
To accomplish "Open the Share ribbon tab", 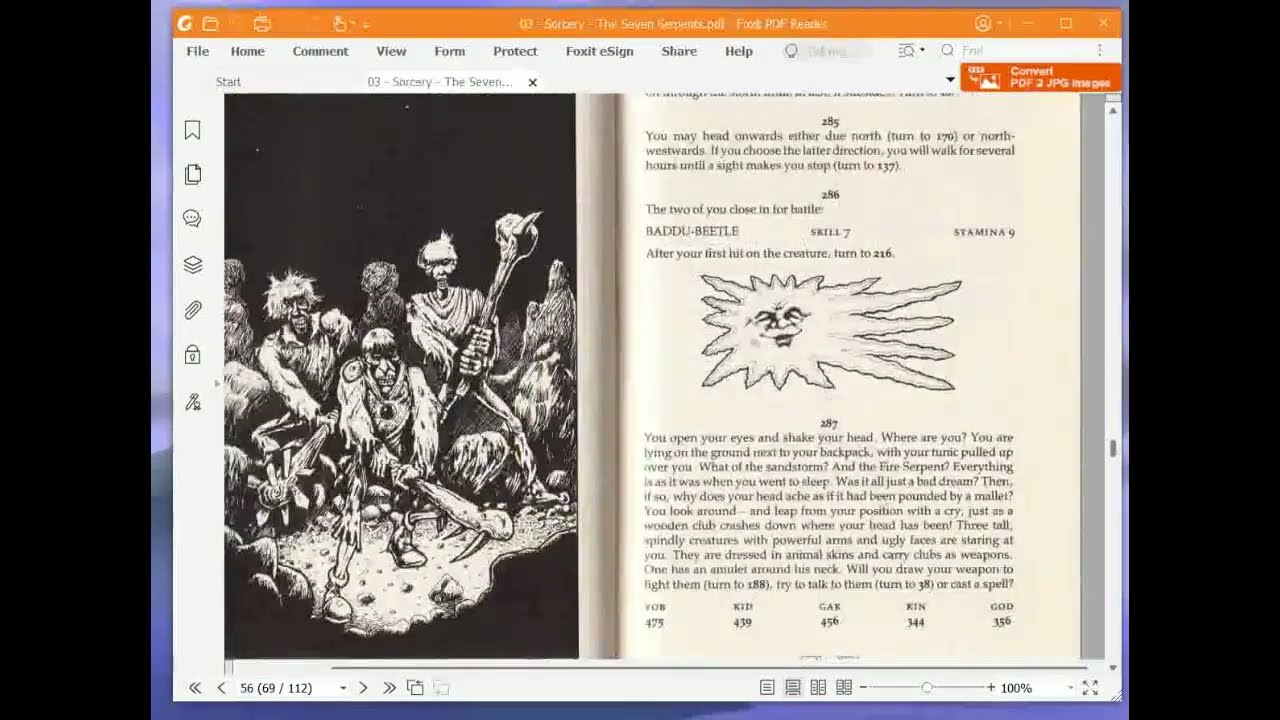I will click(679, 51).
